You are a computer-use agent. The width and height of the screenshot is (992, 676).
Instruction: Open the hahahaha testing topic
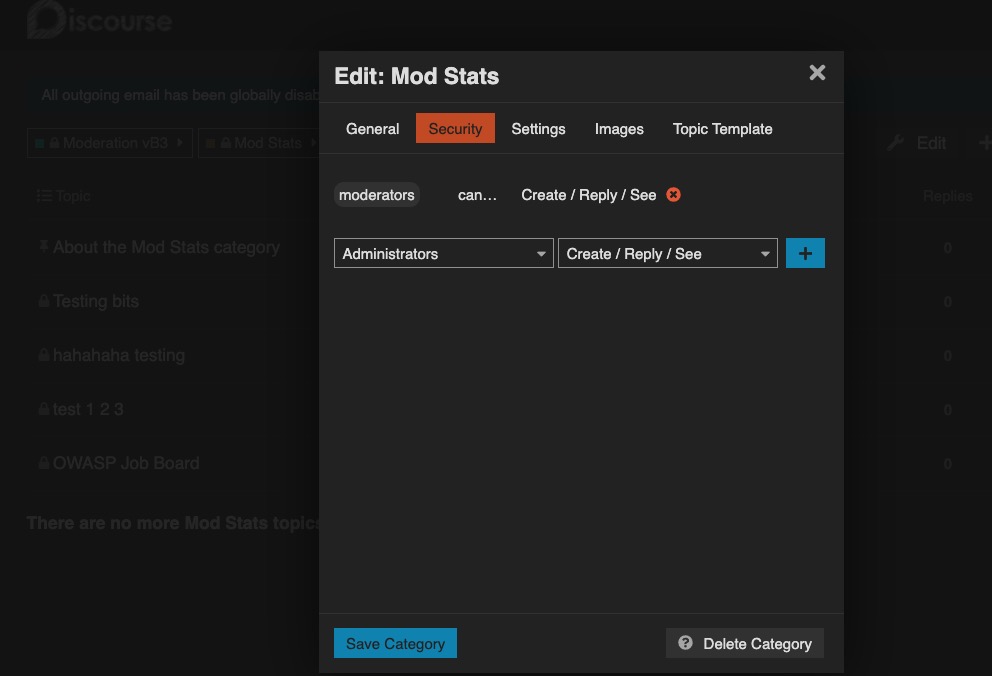pos(119,355)
